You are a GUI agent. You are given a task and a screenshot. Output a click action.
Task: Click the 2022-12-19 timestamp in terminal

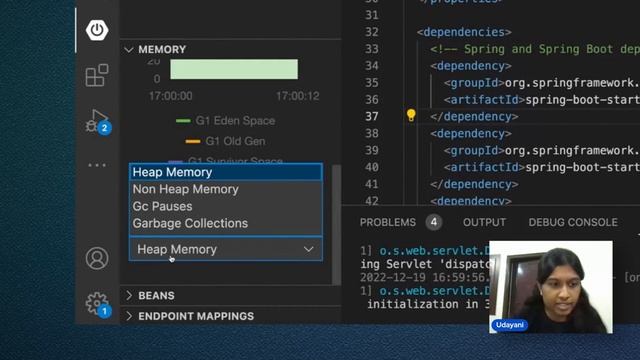[x=424, y=278]
